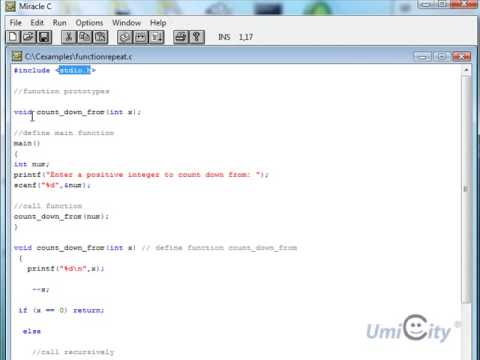Open the Options menu
The width and height of the screenshot is (480, 360).
(89, 23)
